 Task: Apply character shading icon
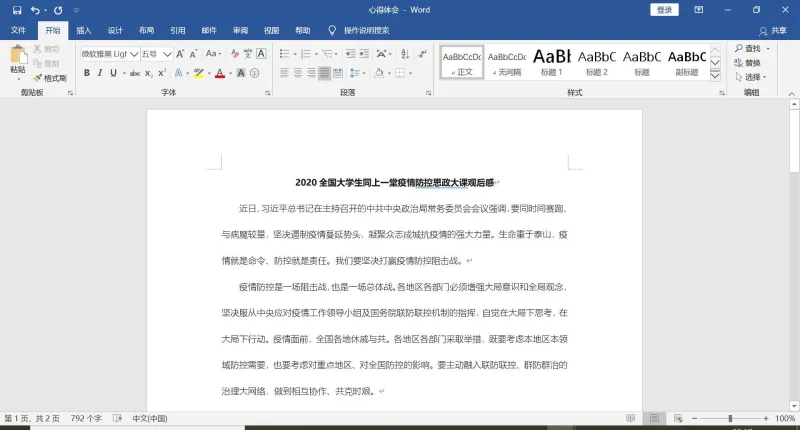241,73
